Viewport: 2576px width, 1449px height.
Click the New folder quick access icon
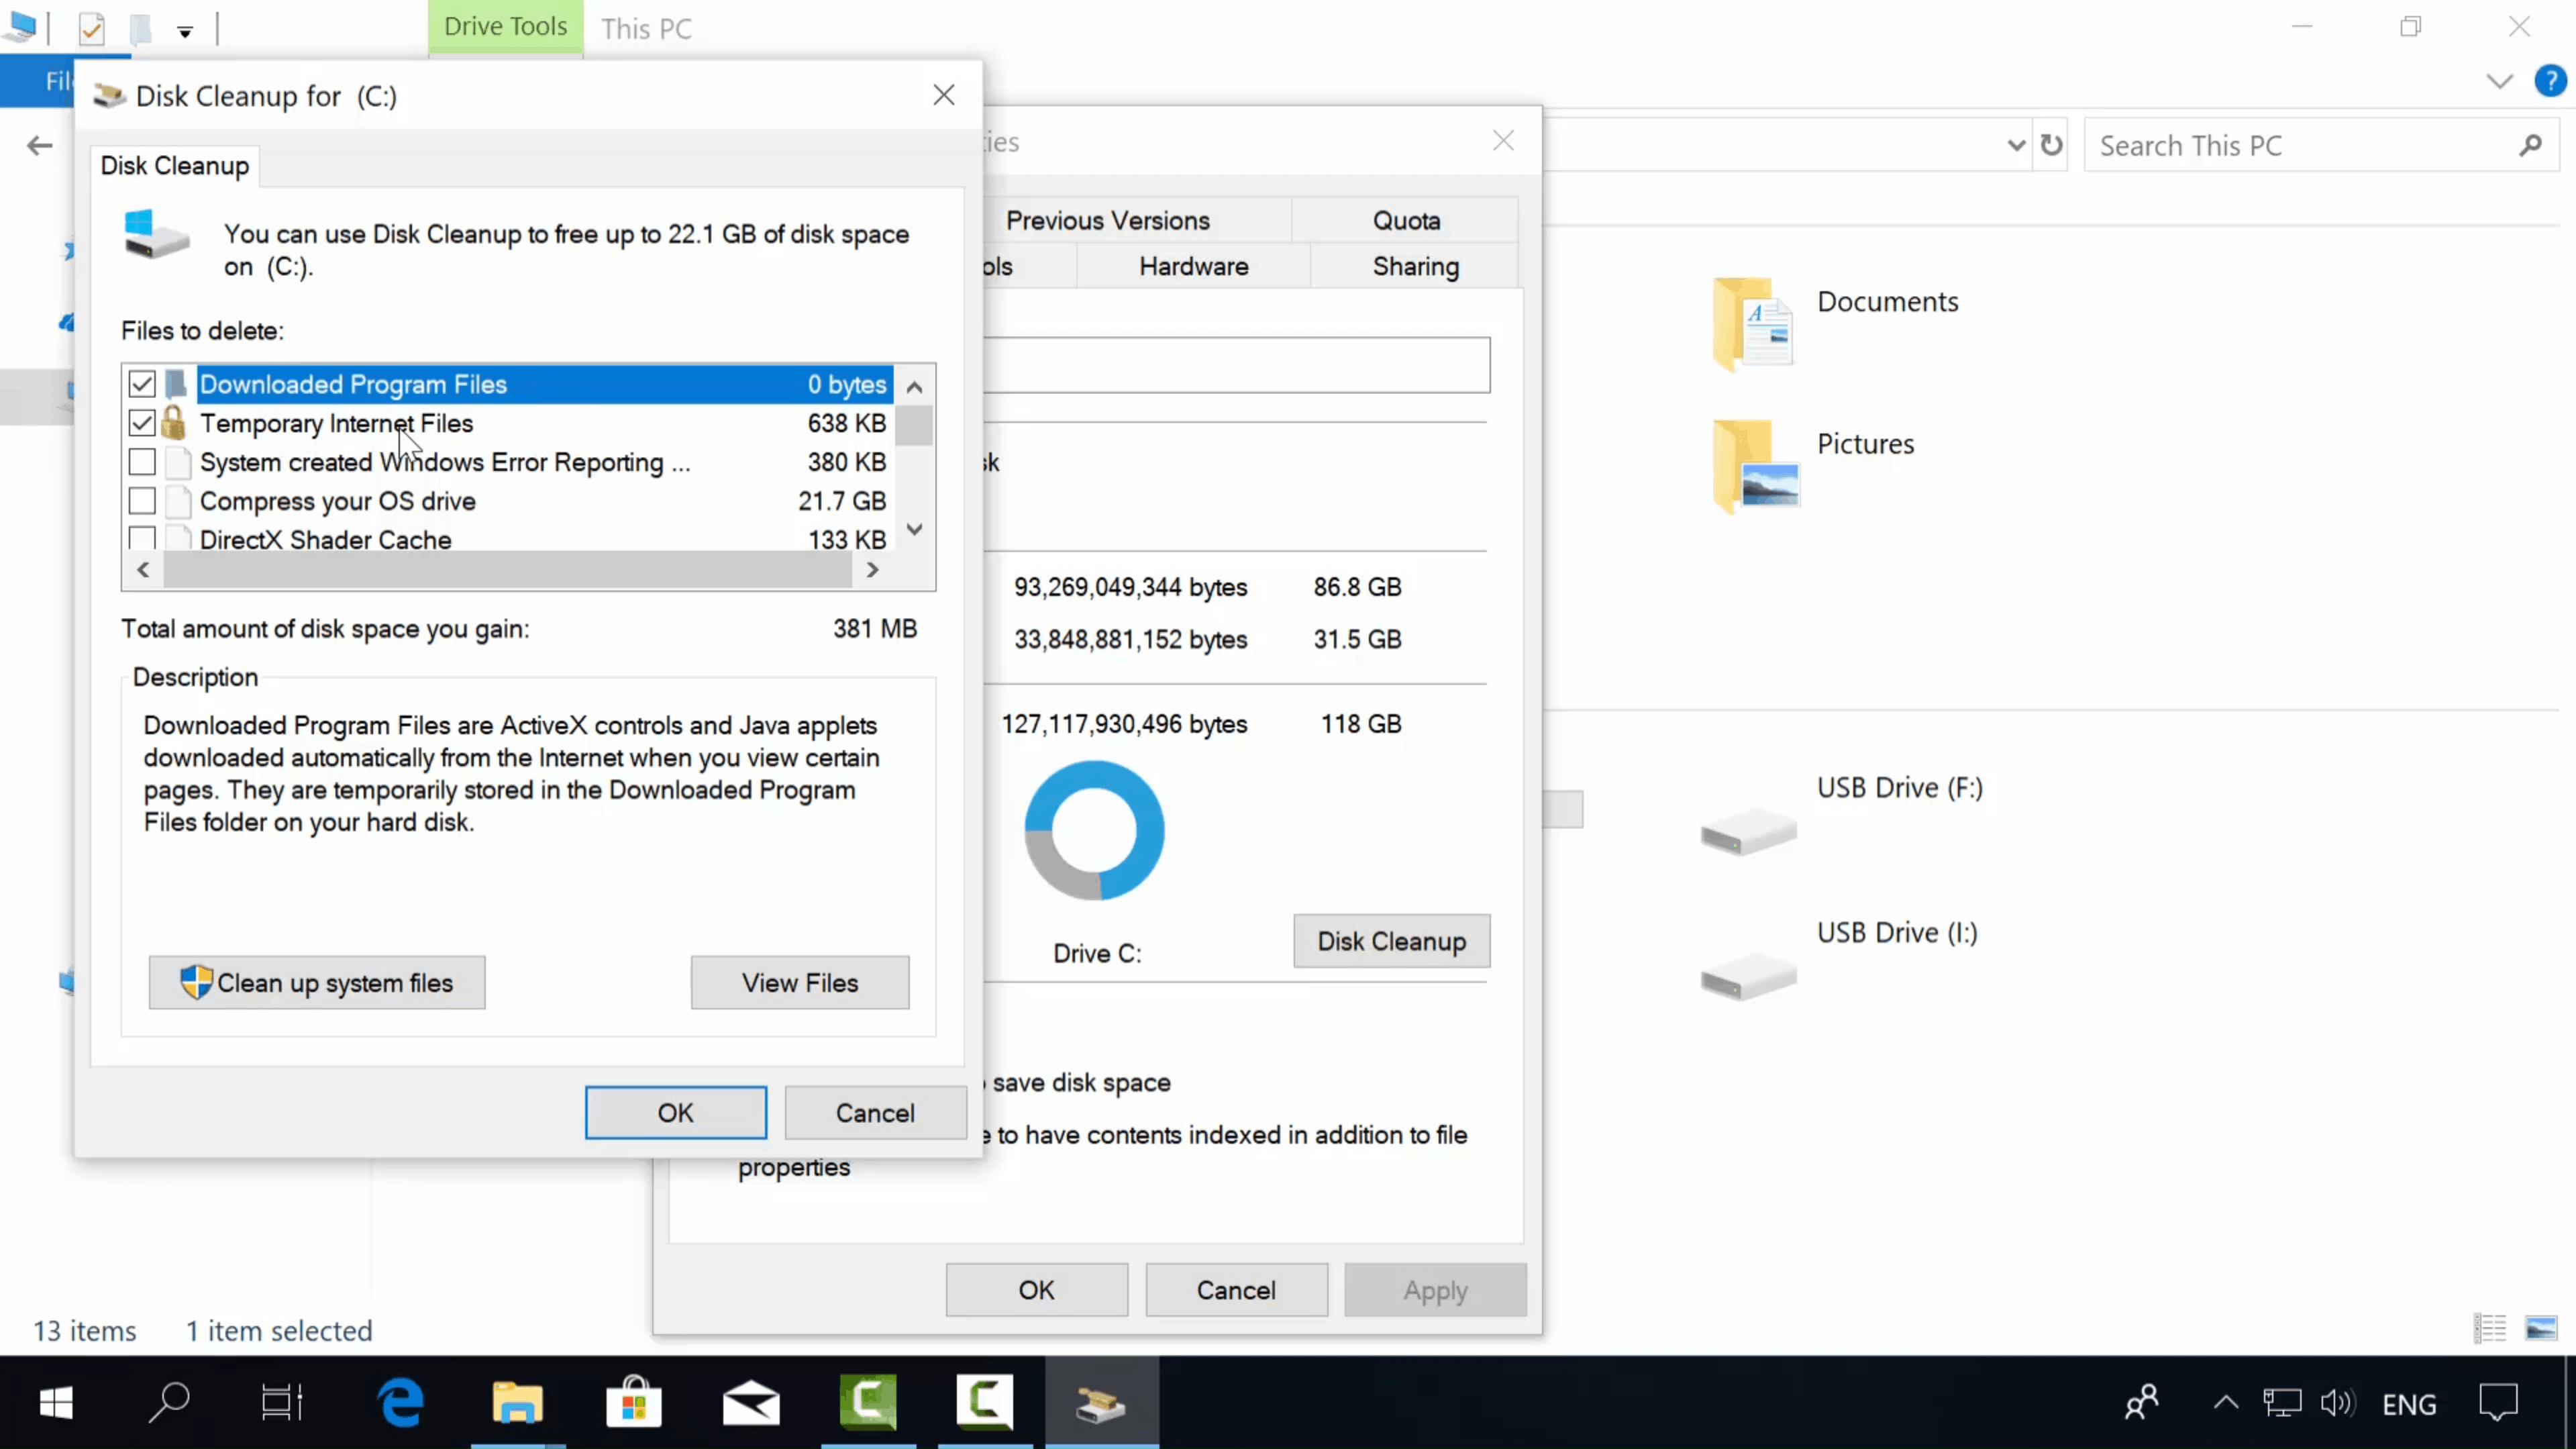[141, 29]
